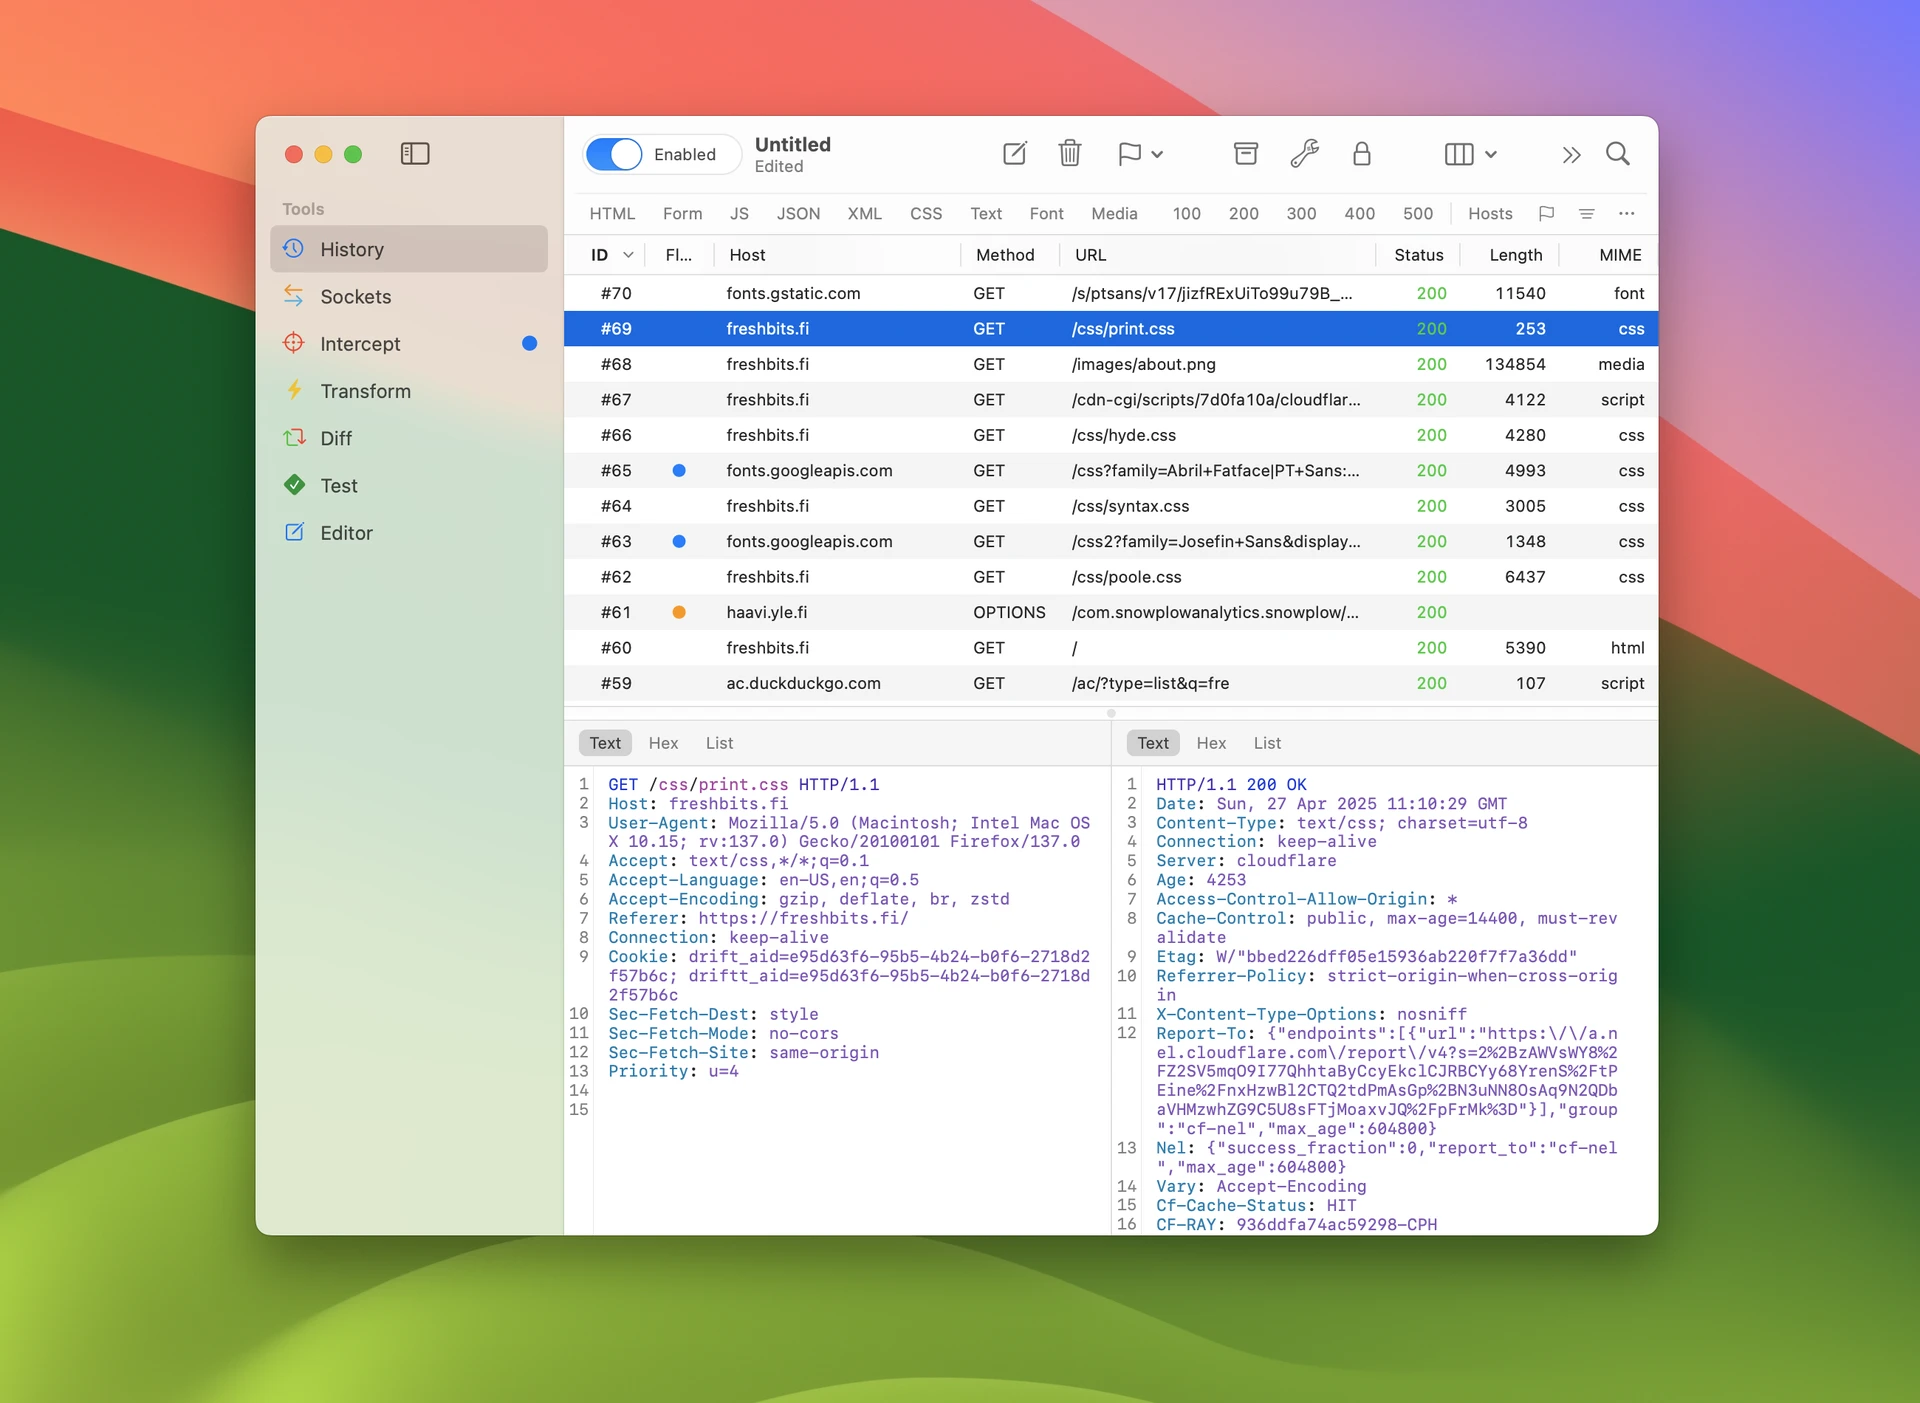Click the column layout icon
The width and height of the screenshot is (1920, 1403).
coord(1459,154)
